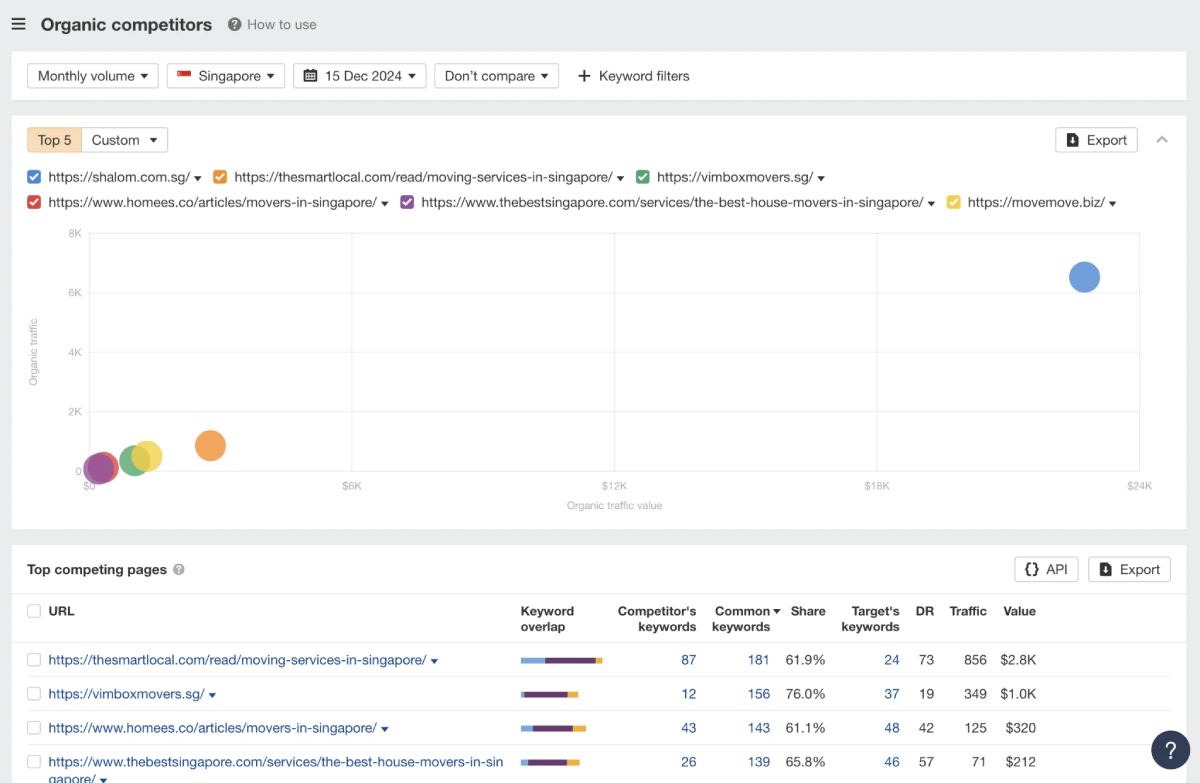This screenshot has width=1200, height=783.
Task: Check the thesmartlocal.com table row checkbox
Action: [x=34, y=660]
